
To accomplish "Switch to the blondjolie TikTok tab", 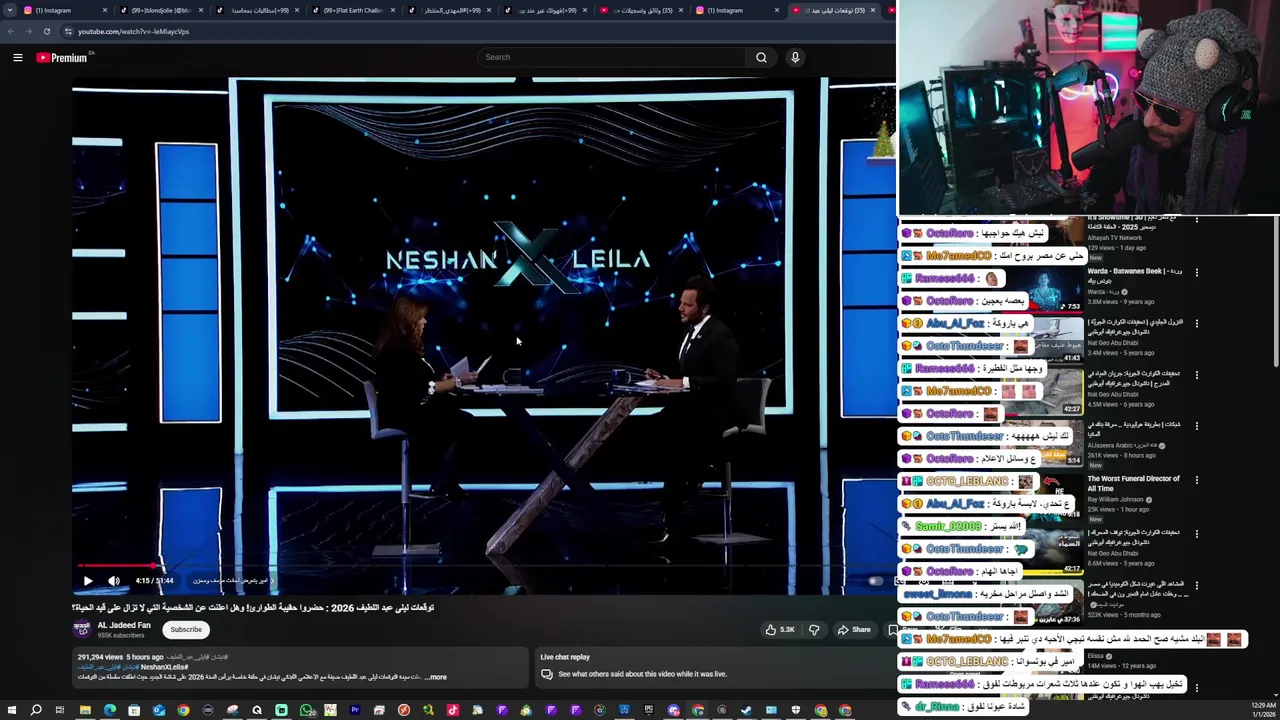I will pyautogui.click(x=160, y=10).
